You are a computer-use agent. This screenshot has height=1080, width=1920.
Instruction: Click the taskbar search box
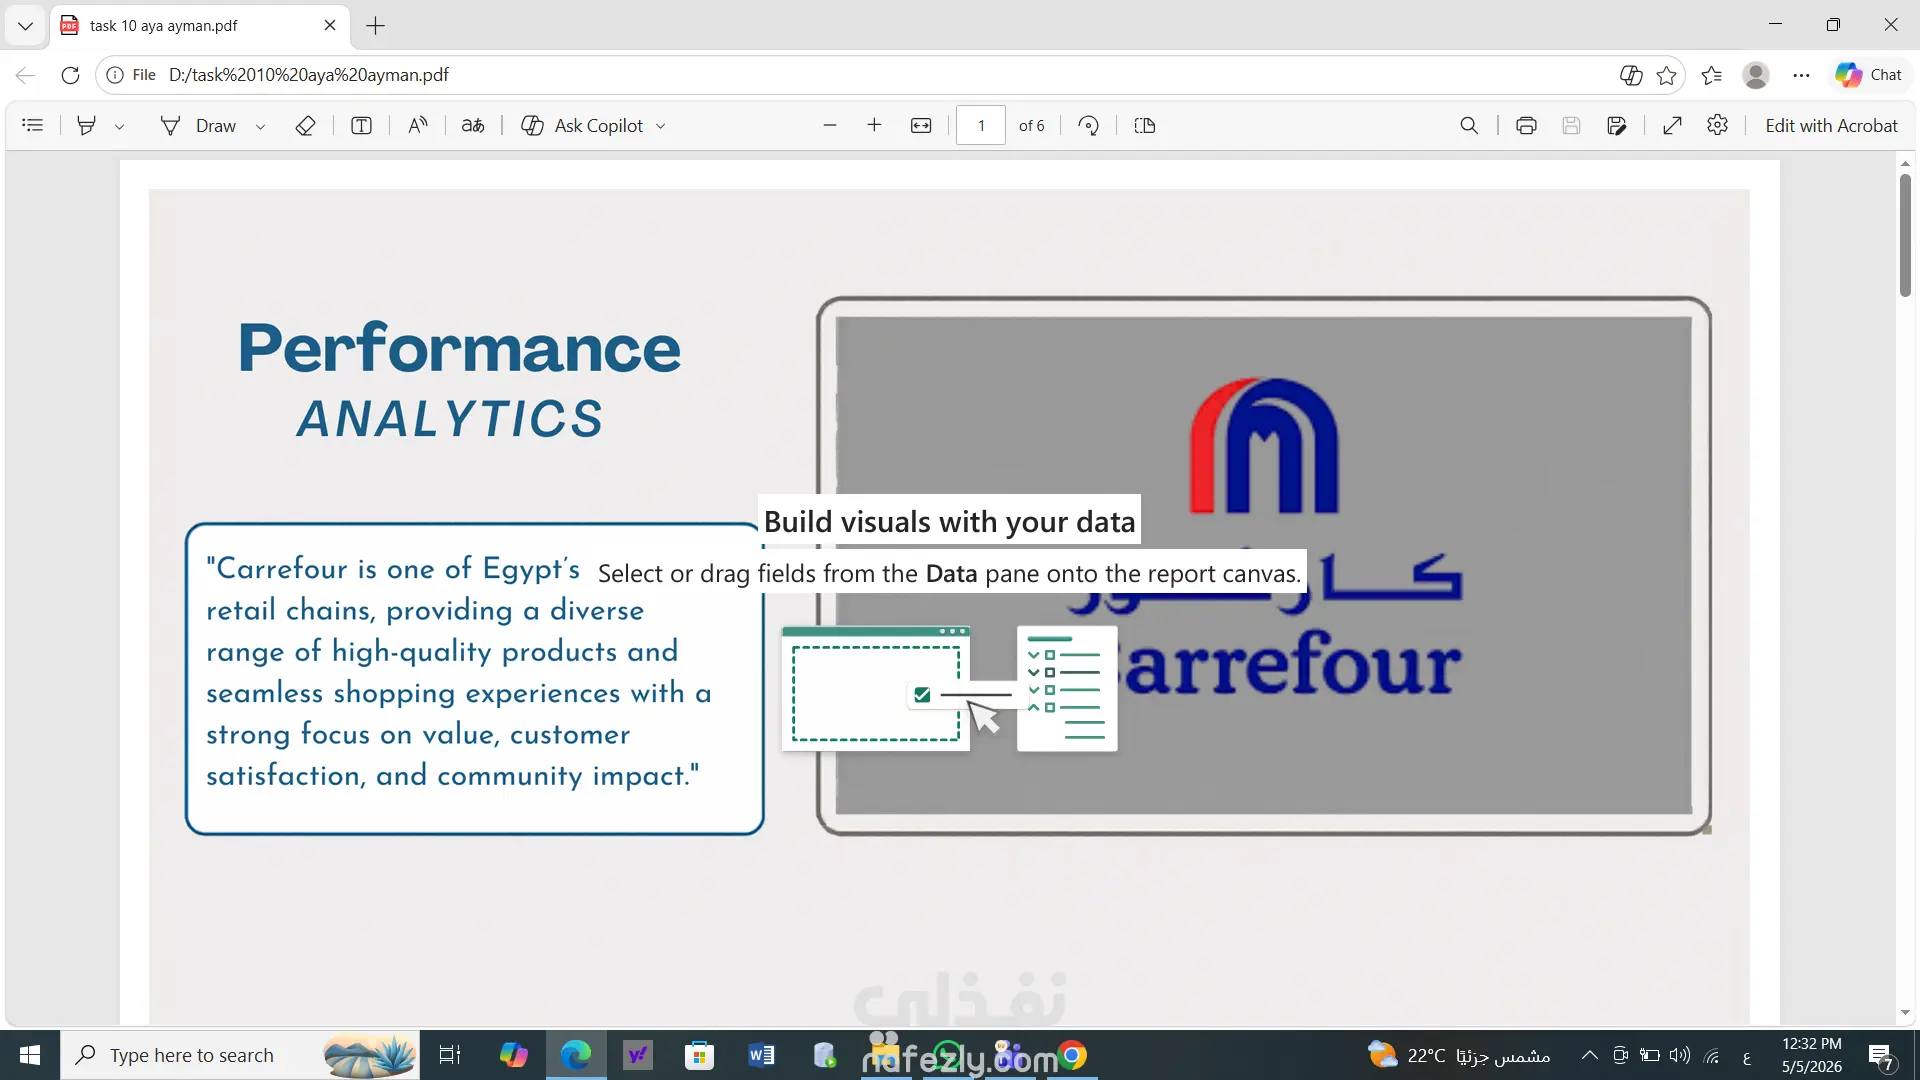[x=240, y=1055]
